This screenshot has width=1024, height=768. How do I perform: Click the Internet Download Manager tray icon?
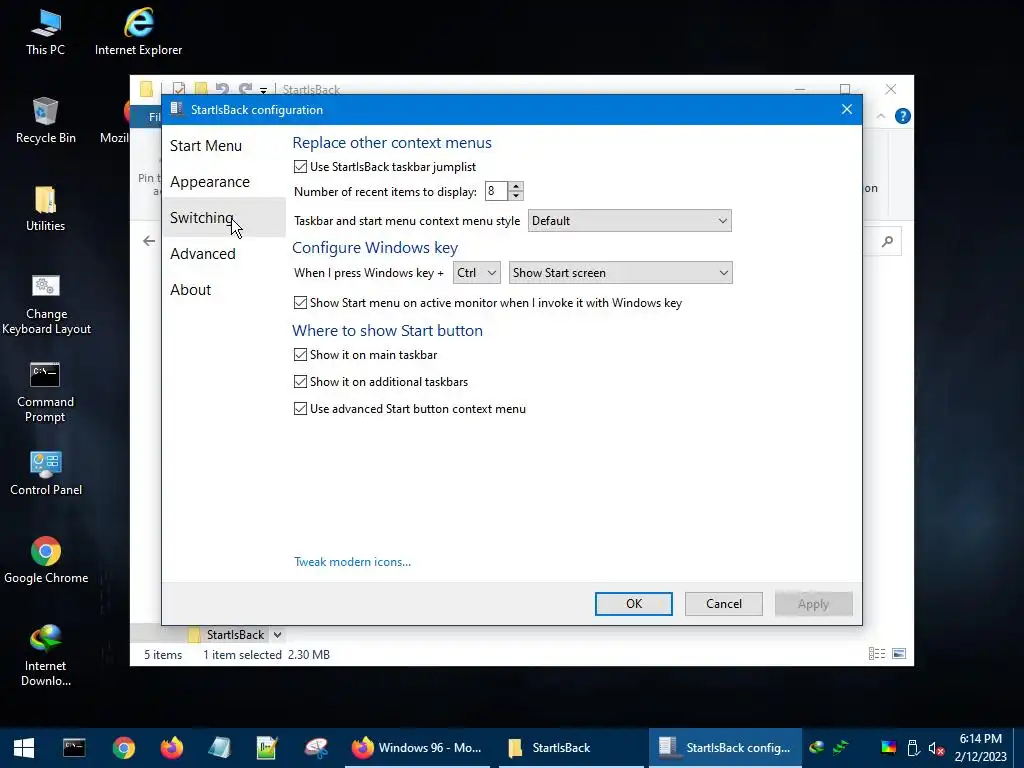tap(816, 747)
